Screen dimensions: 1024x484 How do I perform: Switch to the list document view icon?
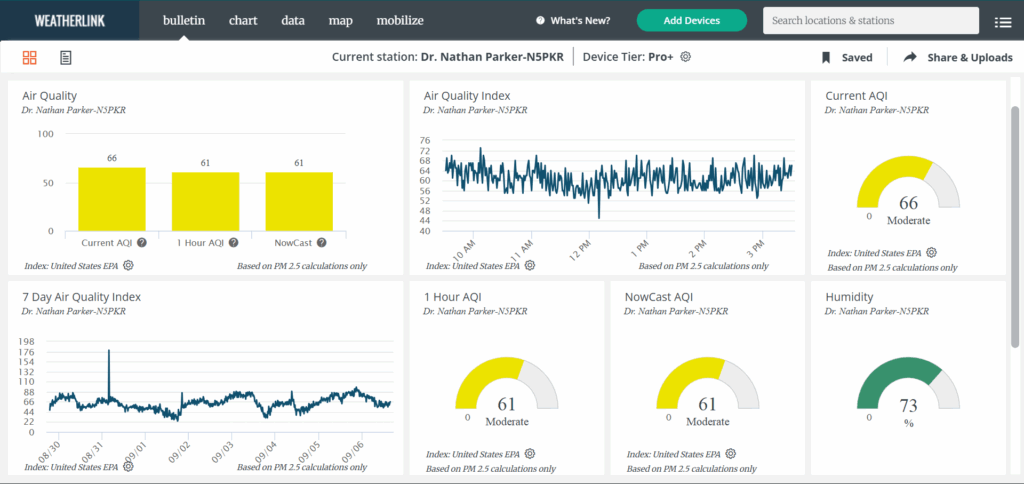pos(66,58)
